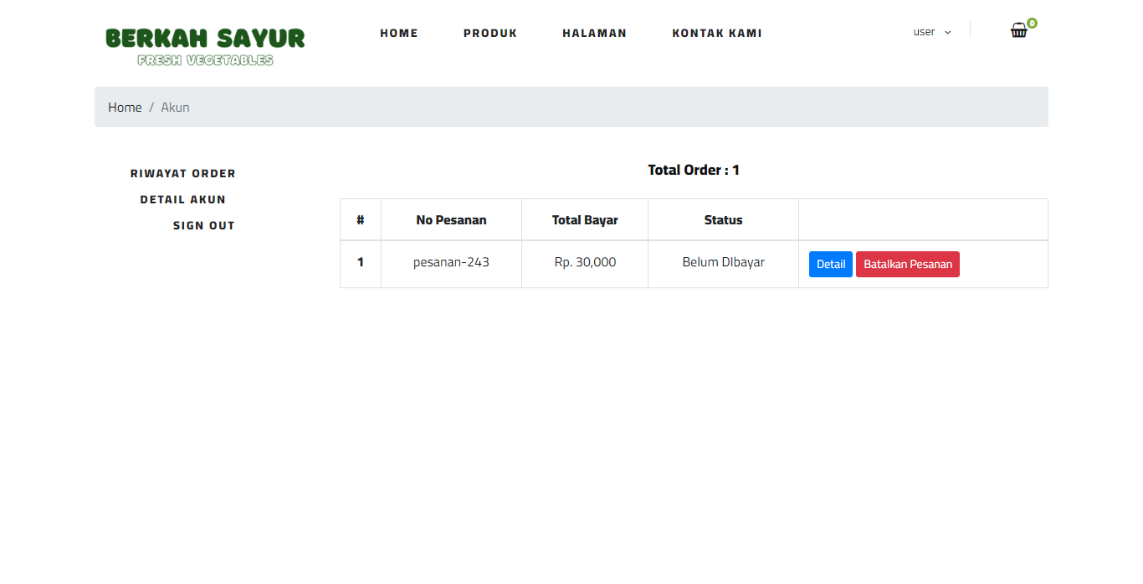Open Riwayat Order in sidebar
Viewport: 1143px width, 584px height.
183,174
